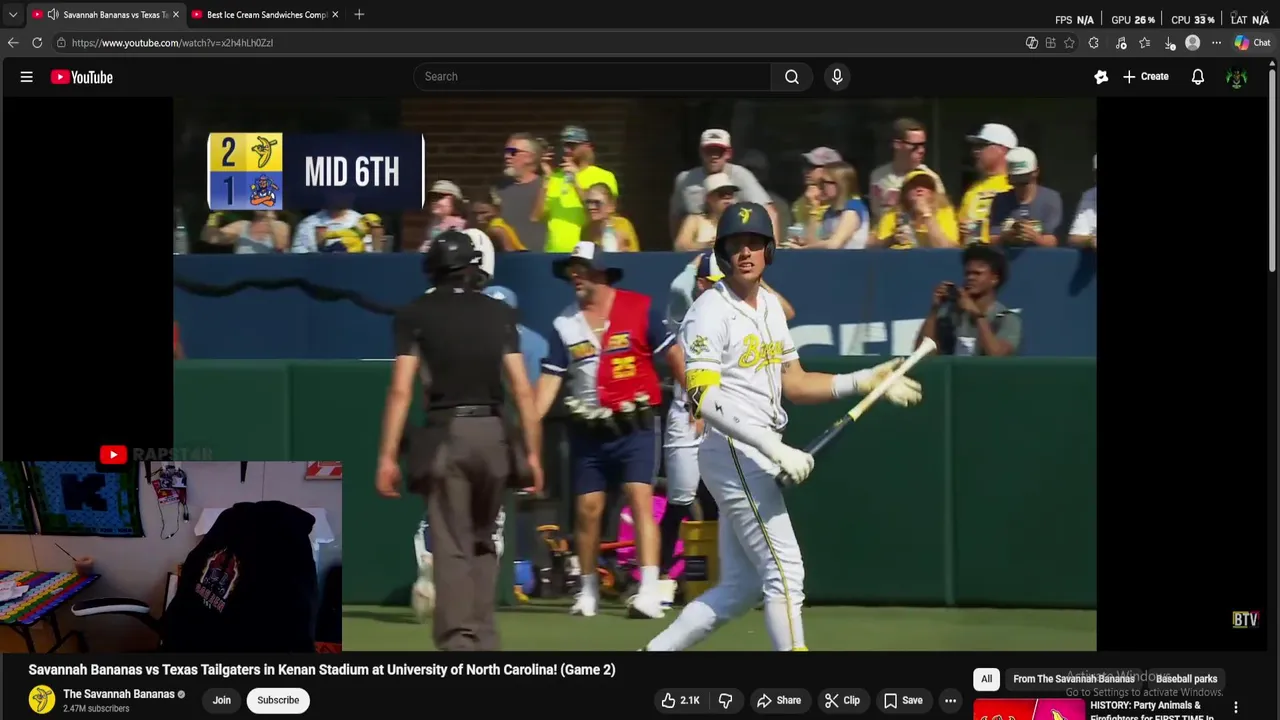Reload the page with the refresh icon

click(x=37, y=43)
